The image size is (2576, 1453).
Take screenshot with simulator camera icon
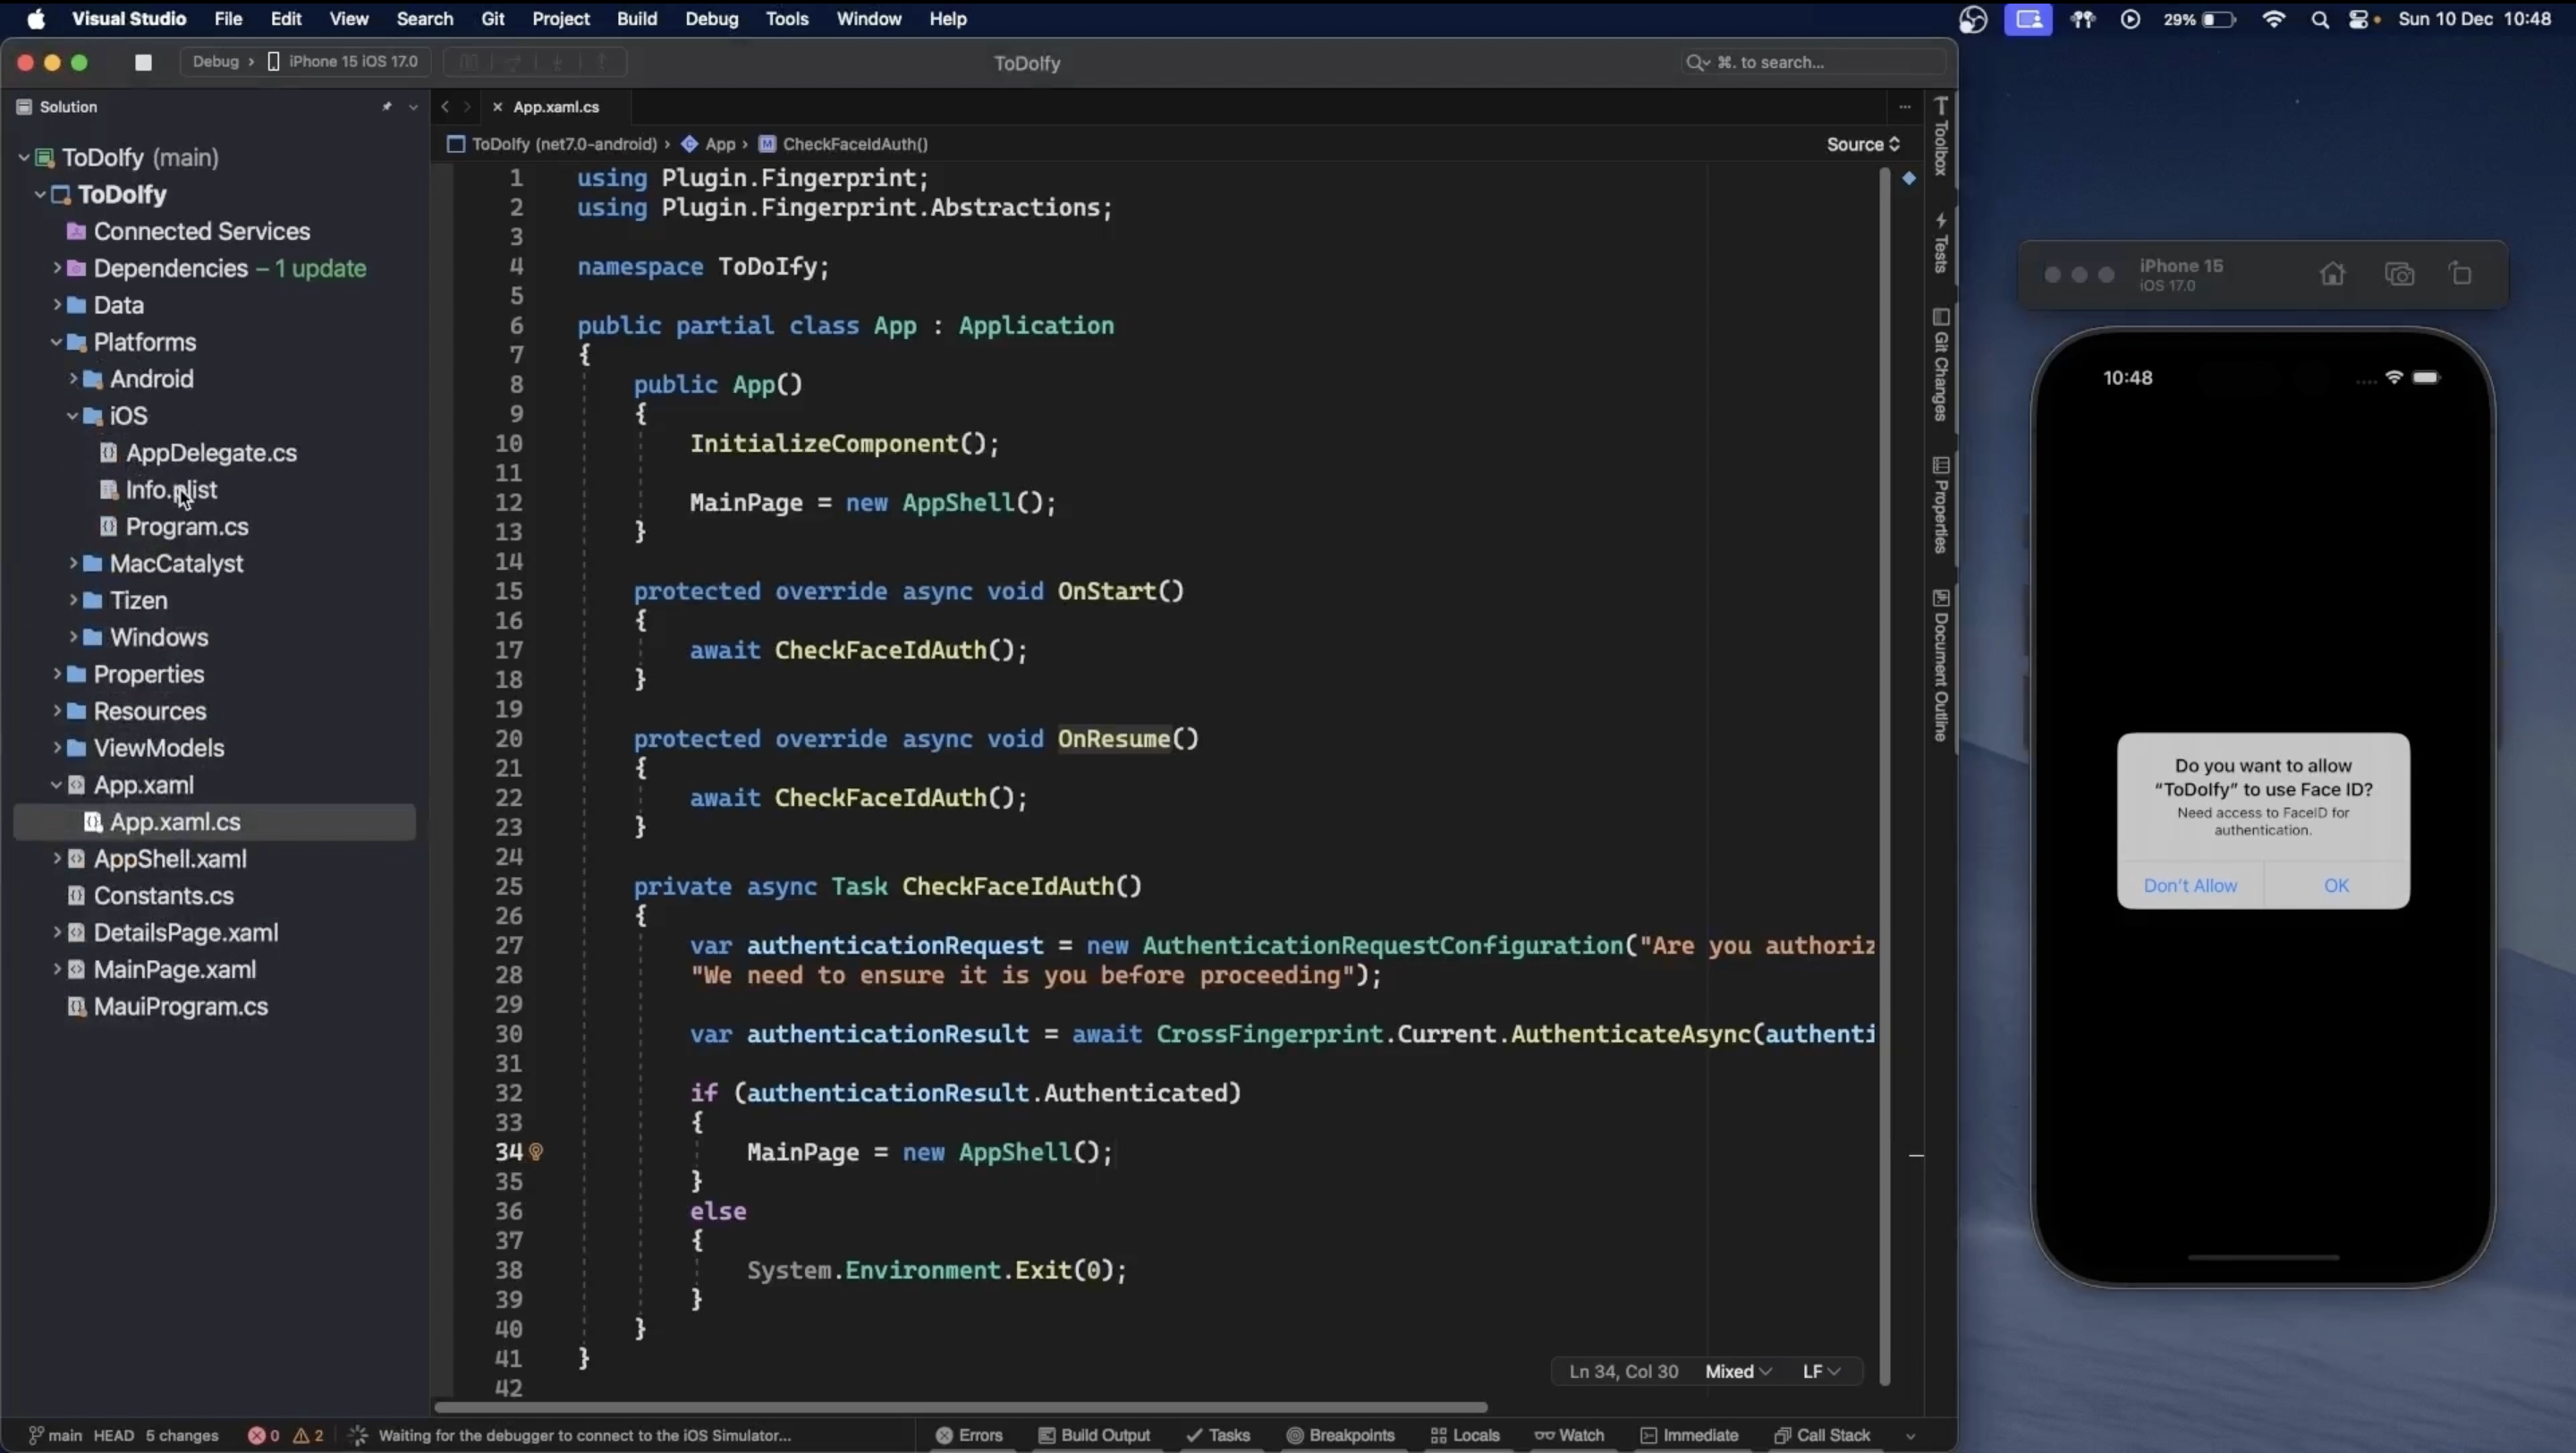point(2399,273)
